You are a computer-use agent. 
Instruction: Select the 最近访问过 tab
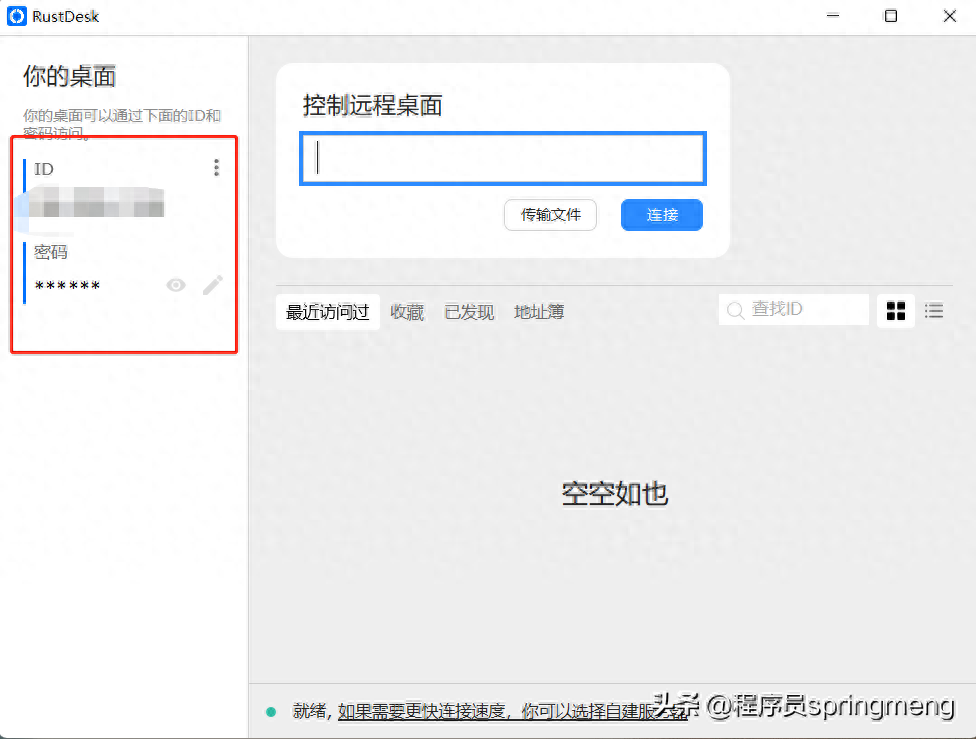click(327, 312)
